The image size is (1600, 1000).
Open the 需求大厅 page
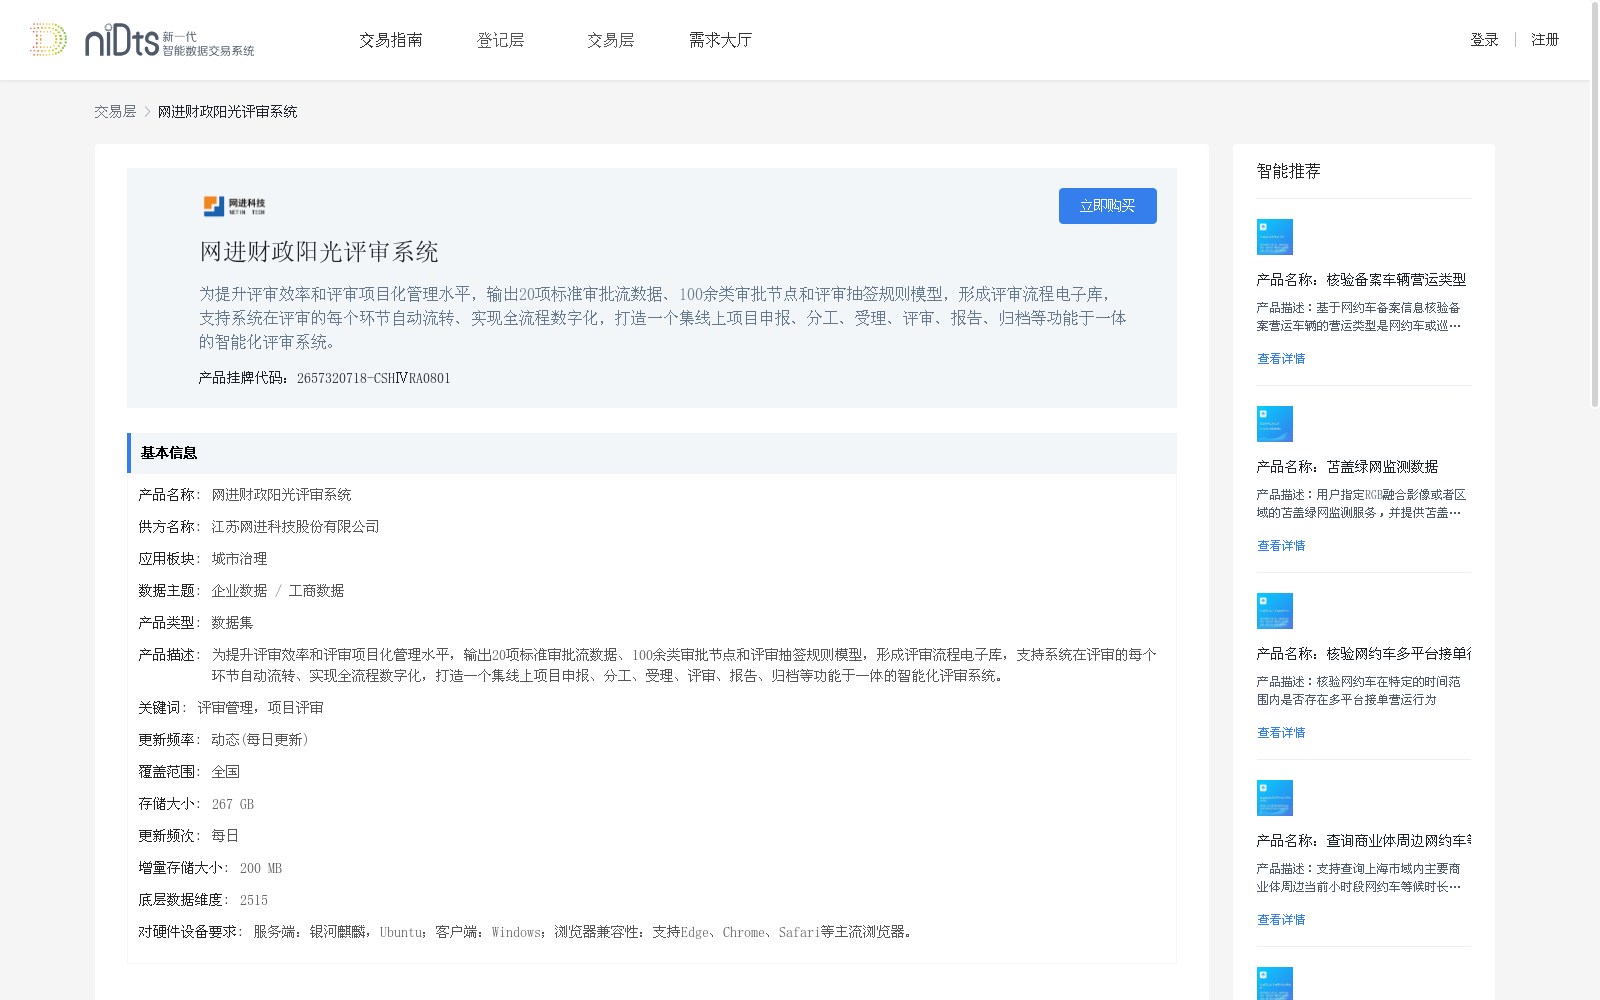(x=720, y=40)
